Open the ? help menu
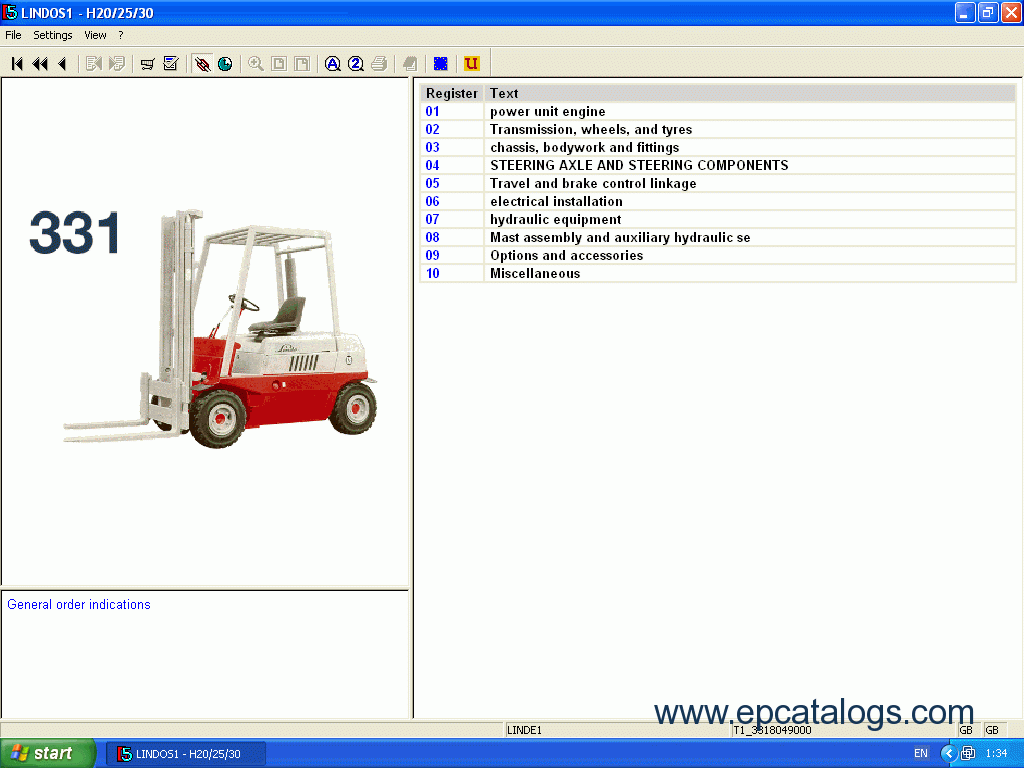 (x=121, y=35)
